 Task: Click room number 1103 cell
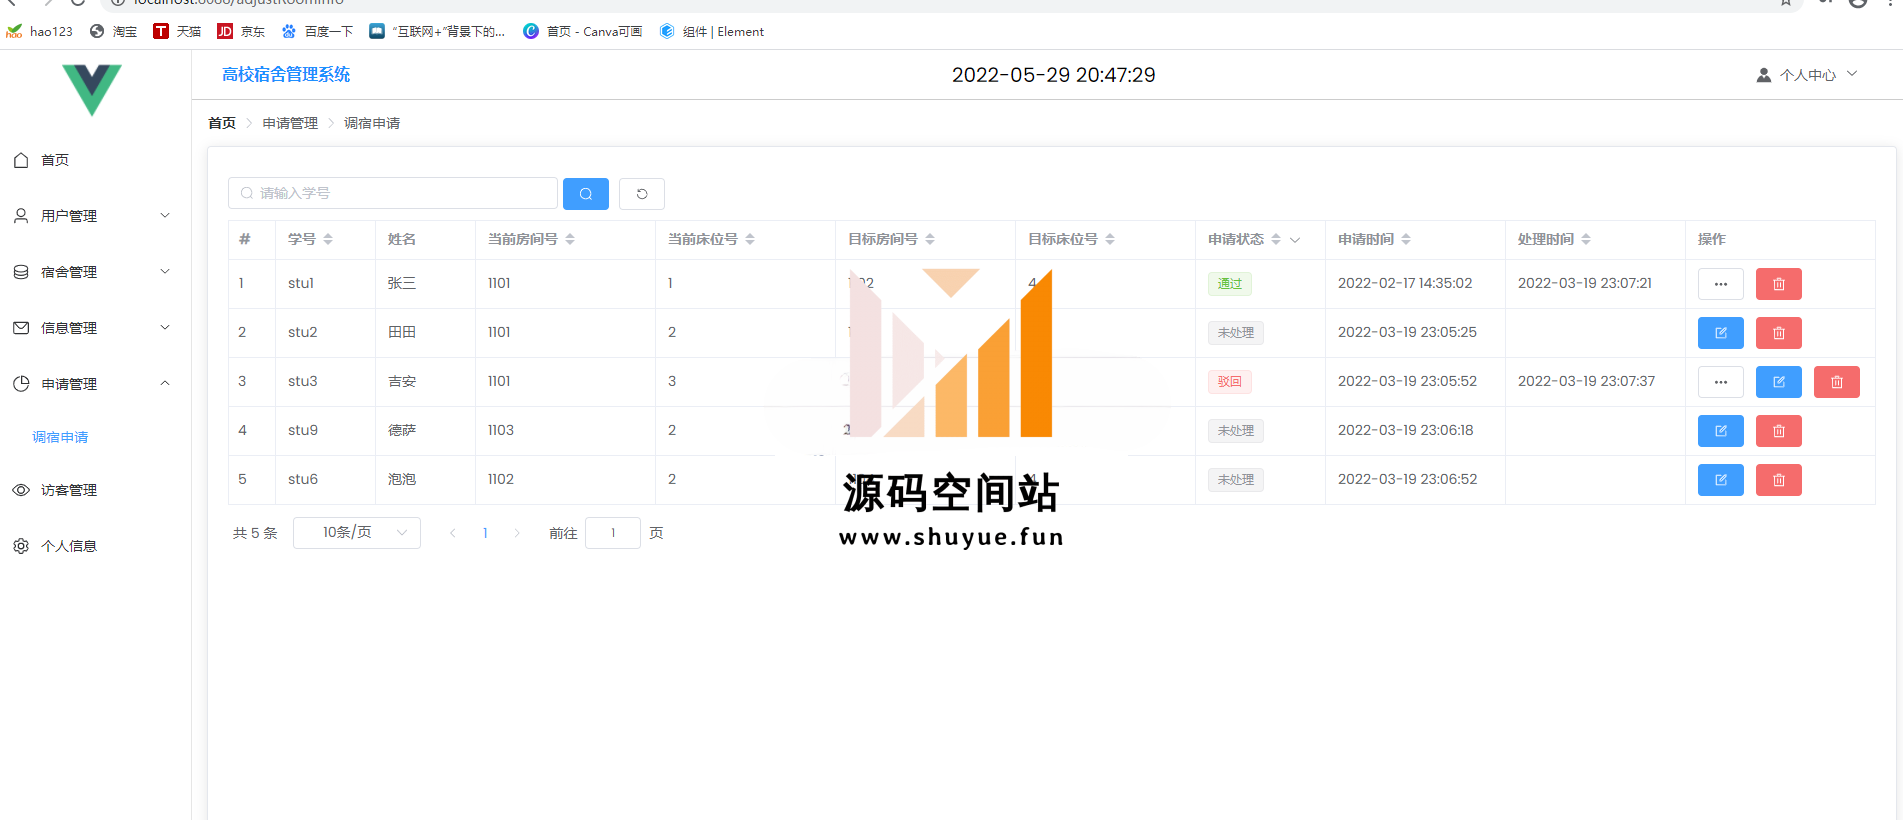[x=501, y=431]
